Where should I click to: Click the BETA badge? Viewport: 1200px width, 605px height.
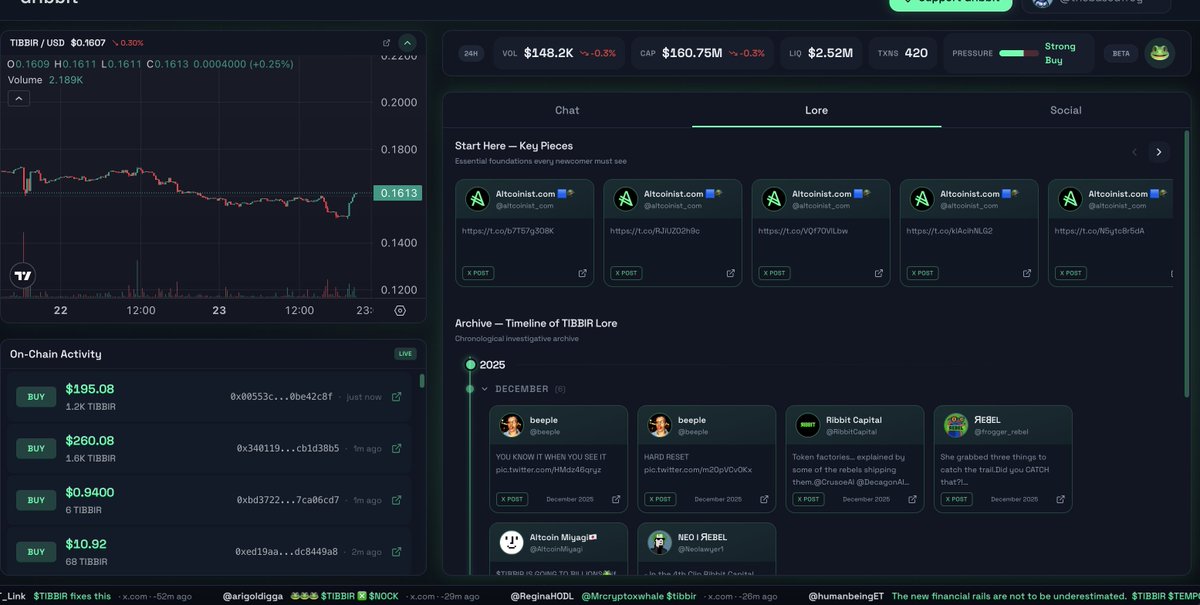1121,53
